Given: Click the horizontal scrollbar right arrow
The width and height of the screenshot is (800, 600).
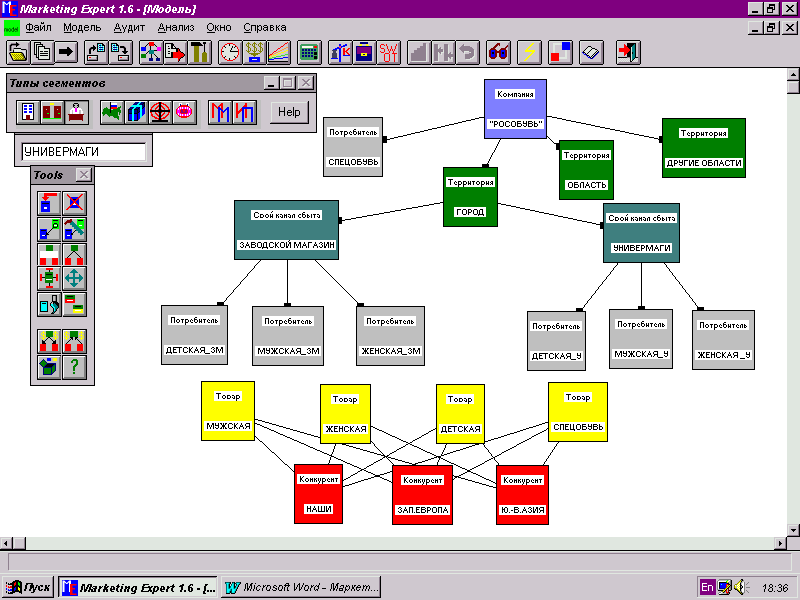Looking at the screenshot, I should (780, 543).
